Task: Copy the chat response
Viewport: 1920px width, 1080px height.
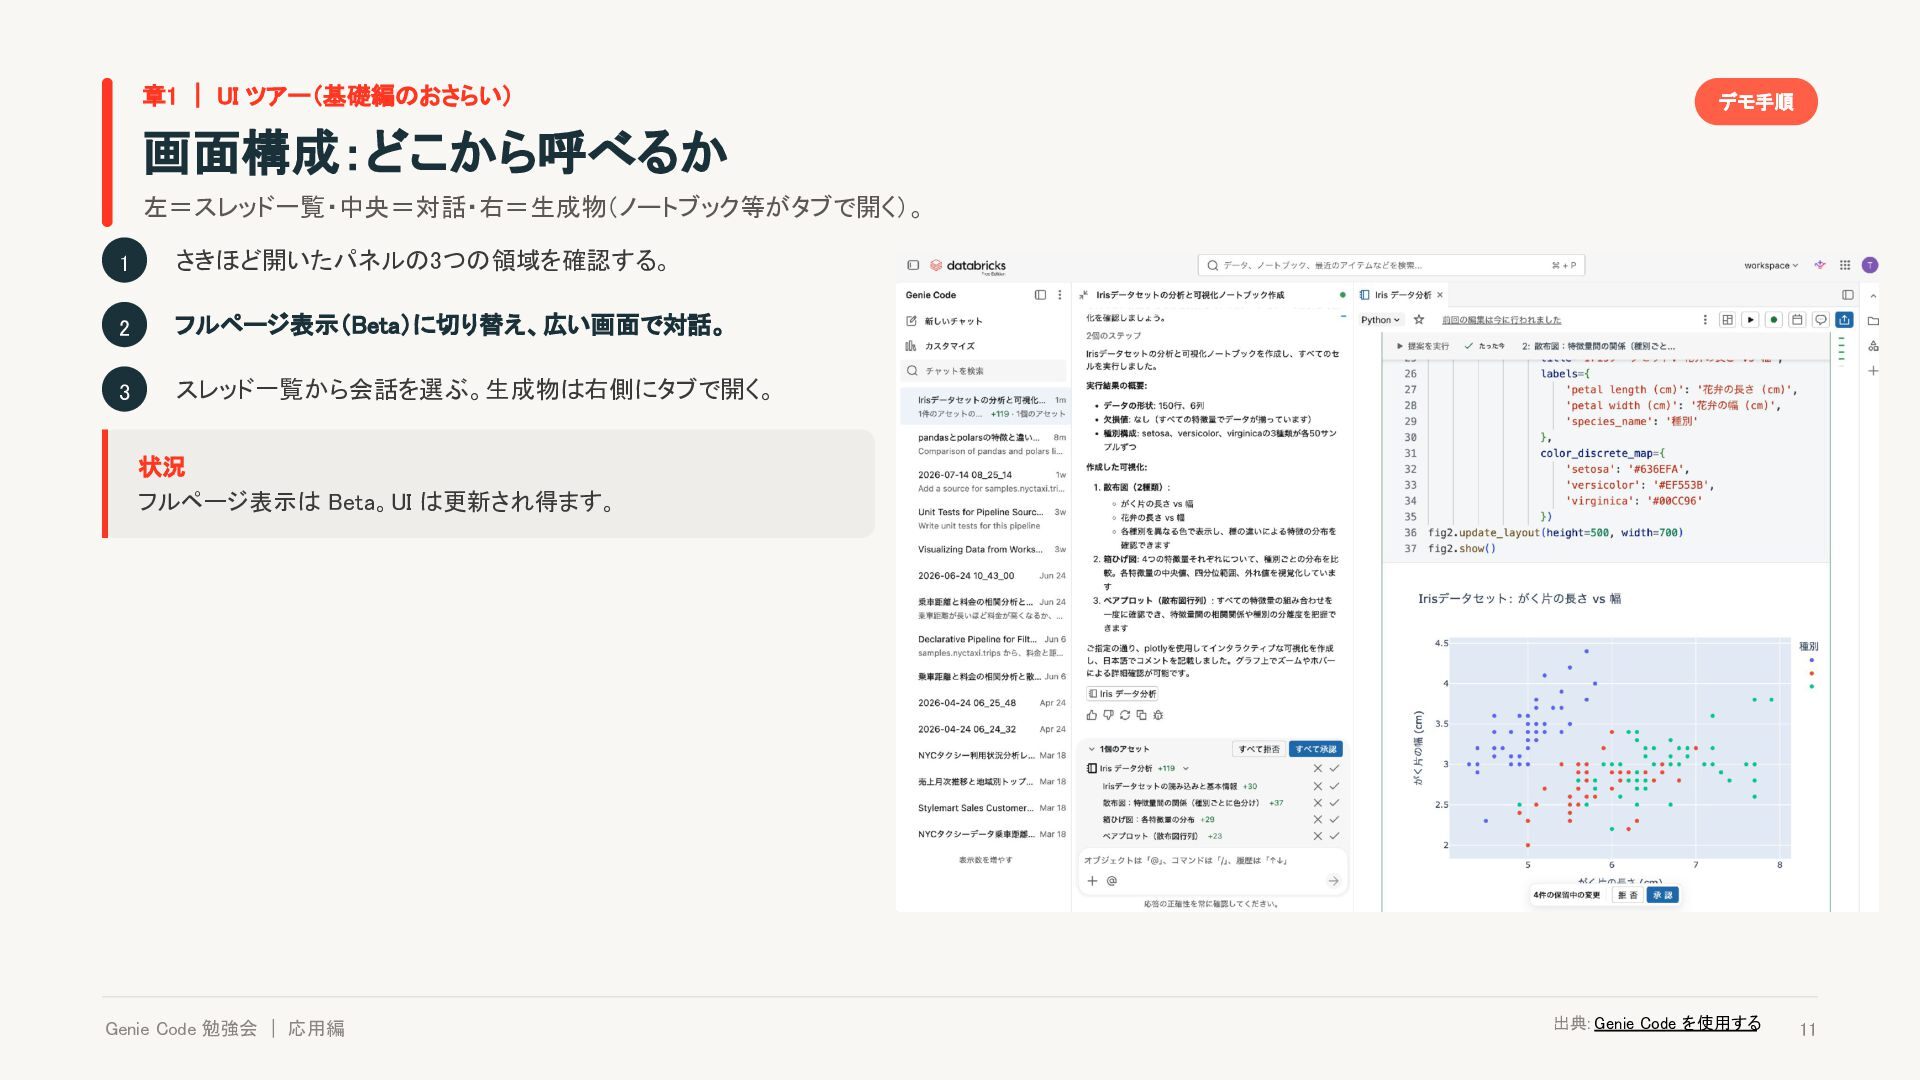Action: point(1141,715)
